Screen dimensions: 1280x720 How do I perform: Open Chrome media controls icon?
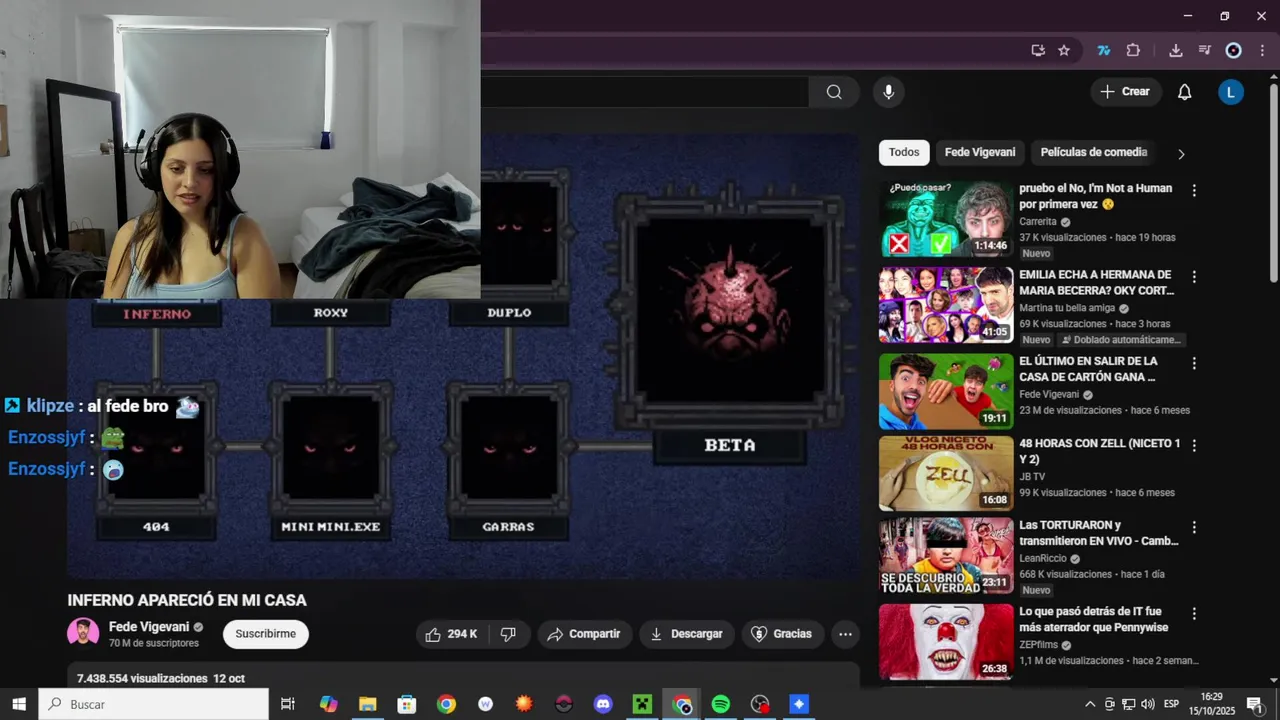[x=1204, y=51]
